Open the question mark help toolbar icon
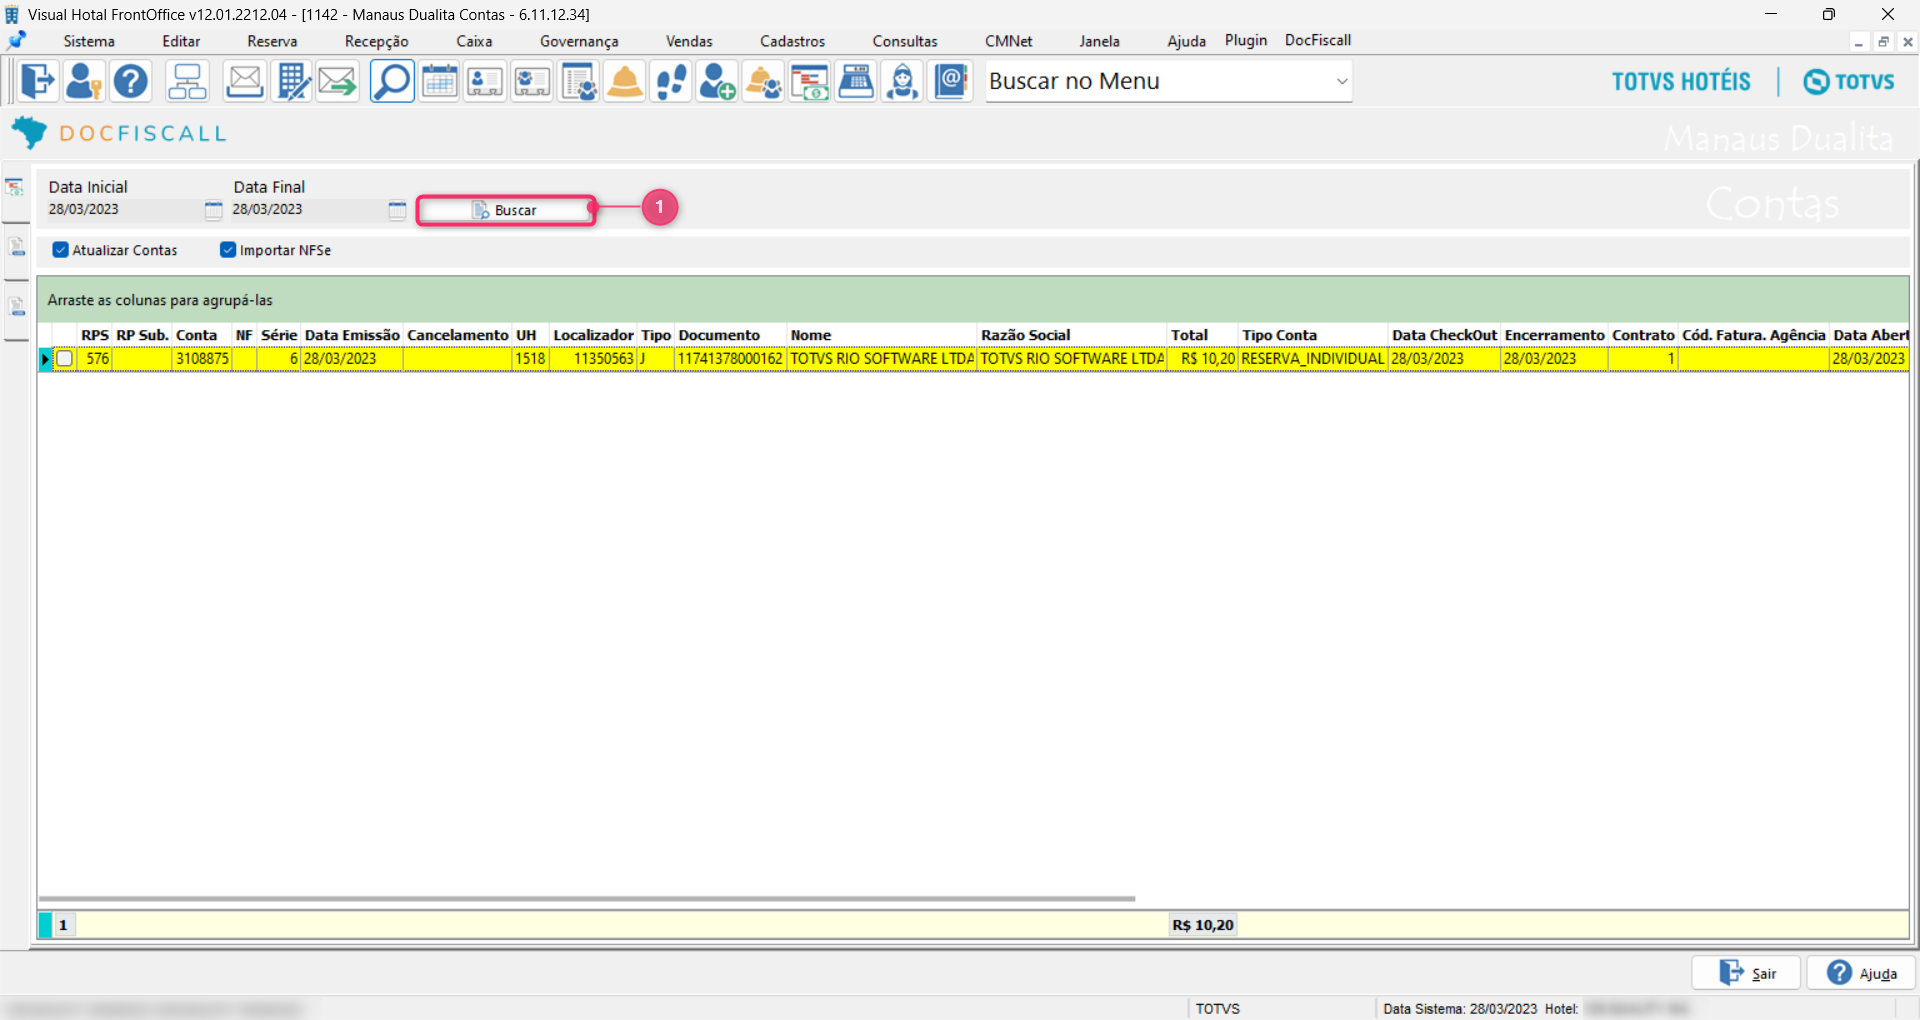 (x=131, y=81)
